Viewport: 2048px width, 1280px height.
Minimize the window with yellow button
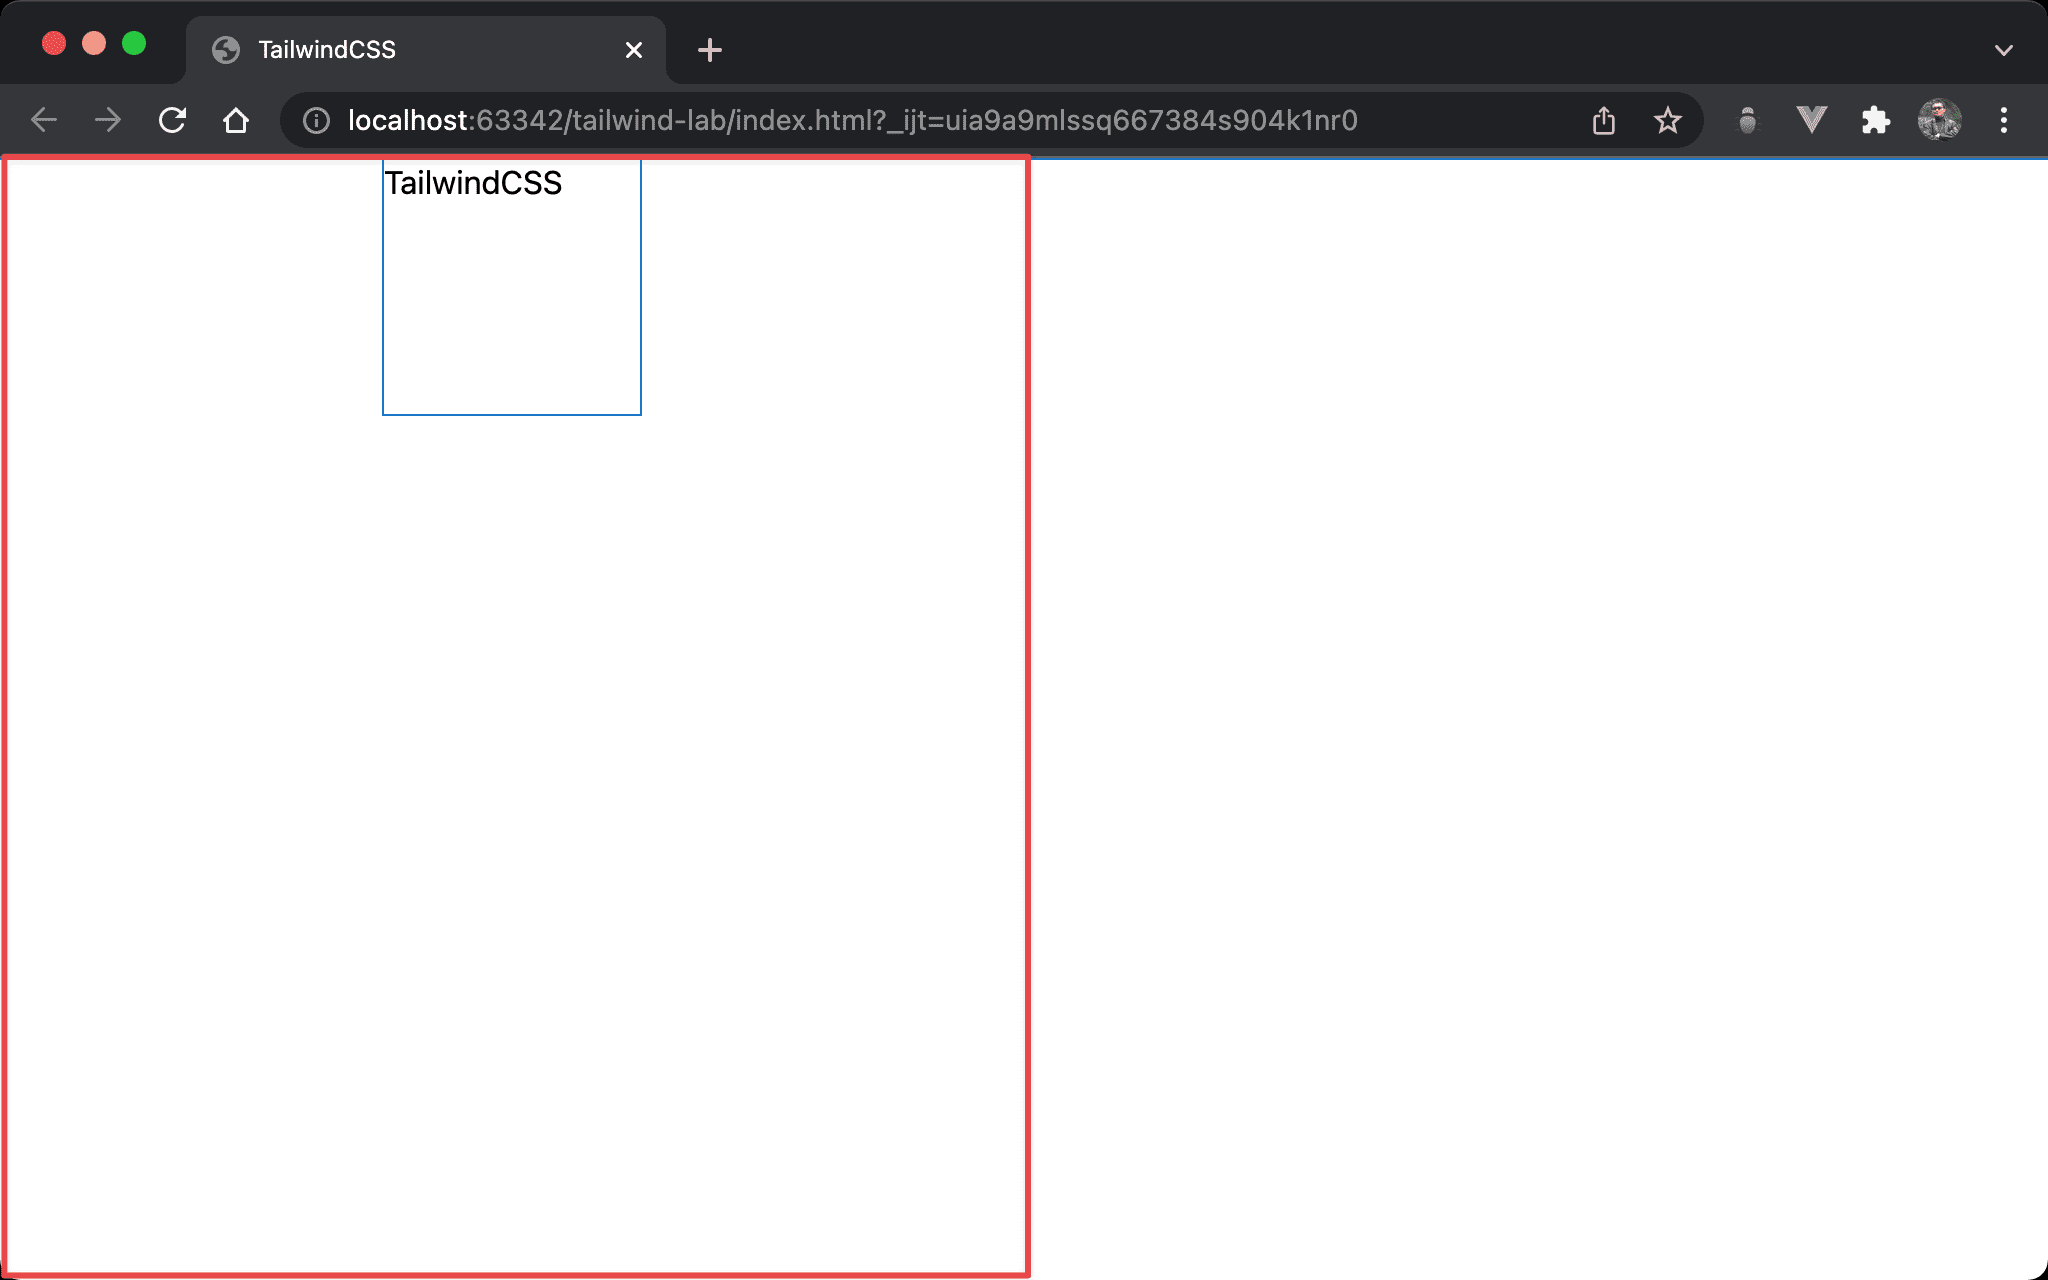pyautogui.click(x=94, y=44)
